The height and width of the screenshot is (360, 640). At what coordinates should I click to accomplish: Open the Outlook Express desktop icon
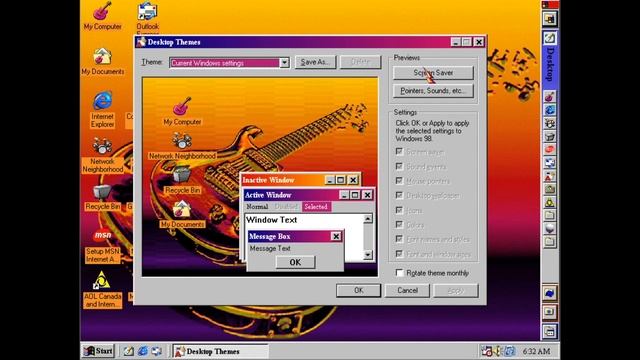147,11
